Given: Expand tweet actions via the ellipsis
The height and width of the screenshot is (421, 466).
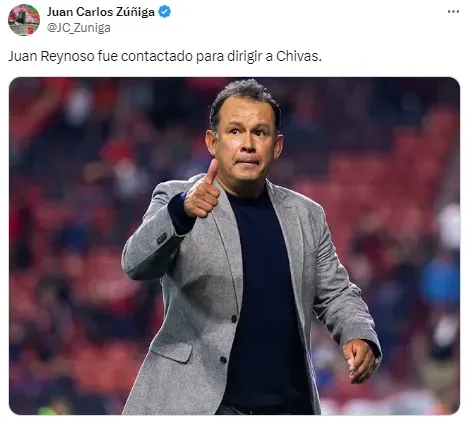Looking at the screenshot, I should coord(453,12).
